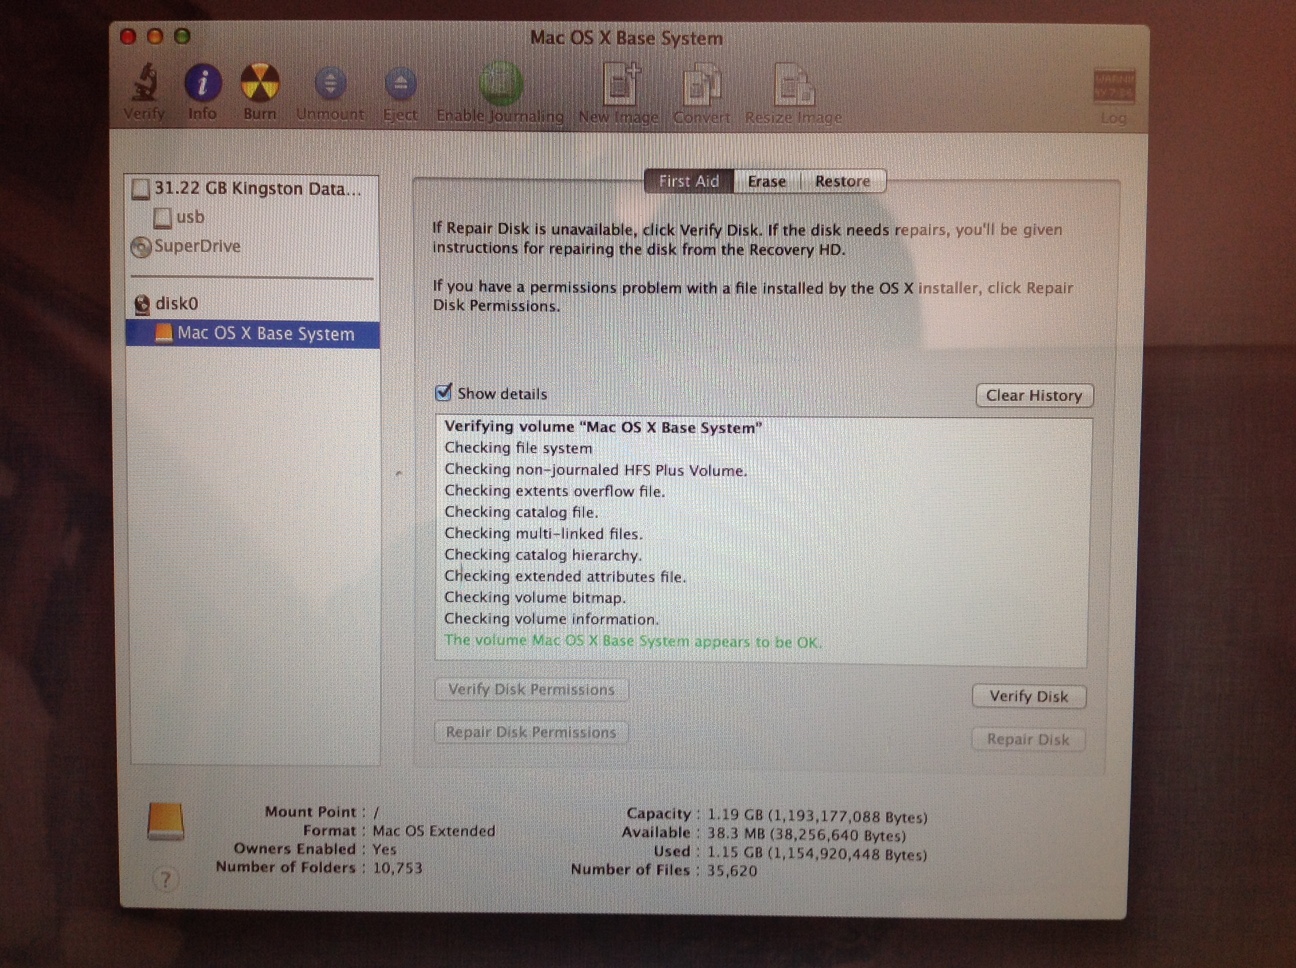Switch to the Erase tab
1296x968 pixels.
767,181
